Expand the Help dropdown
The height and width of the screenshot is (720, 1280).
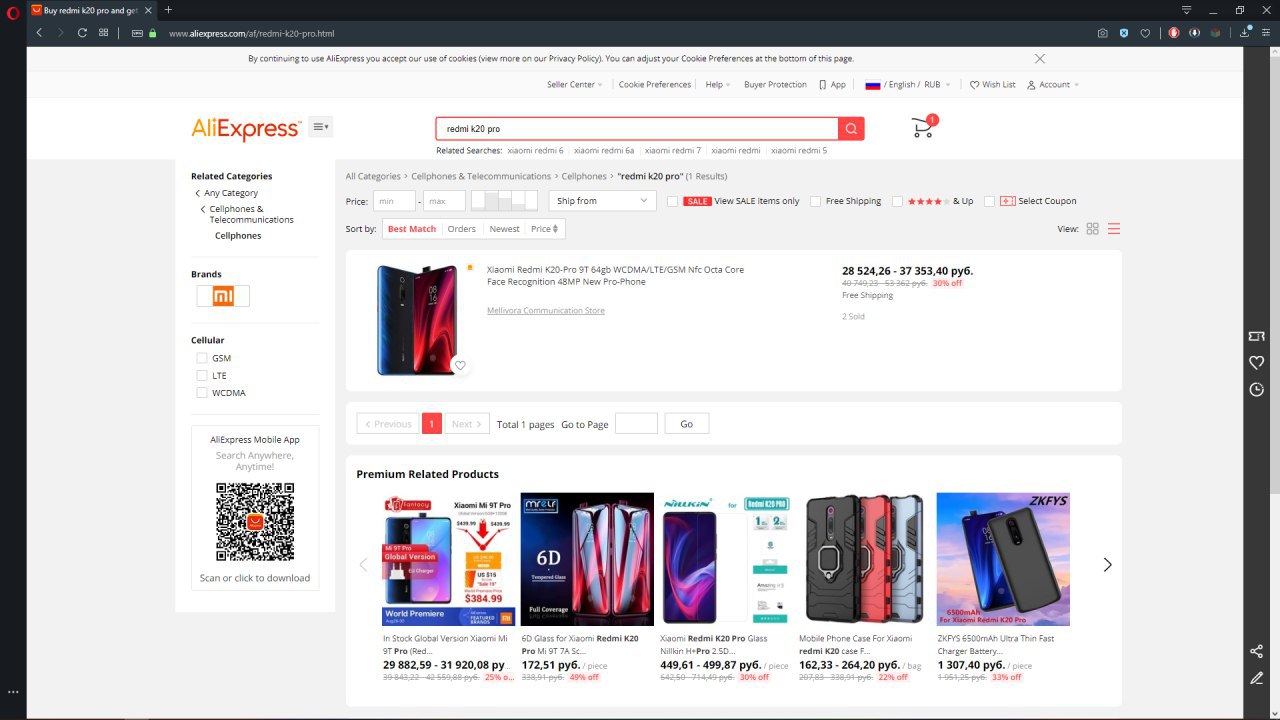point(717,85)
